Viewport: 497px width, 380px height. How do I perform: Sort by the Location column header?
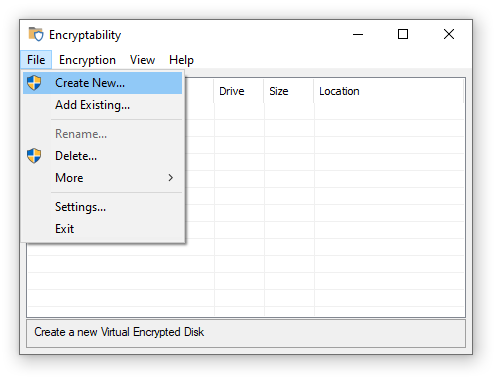click(x=389, y=91)
